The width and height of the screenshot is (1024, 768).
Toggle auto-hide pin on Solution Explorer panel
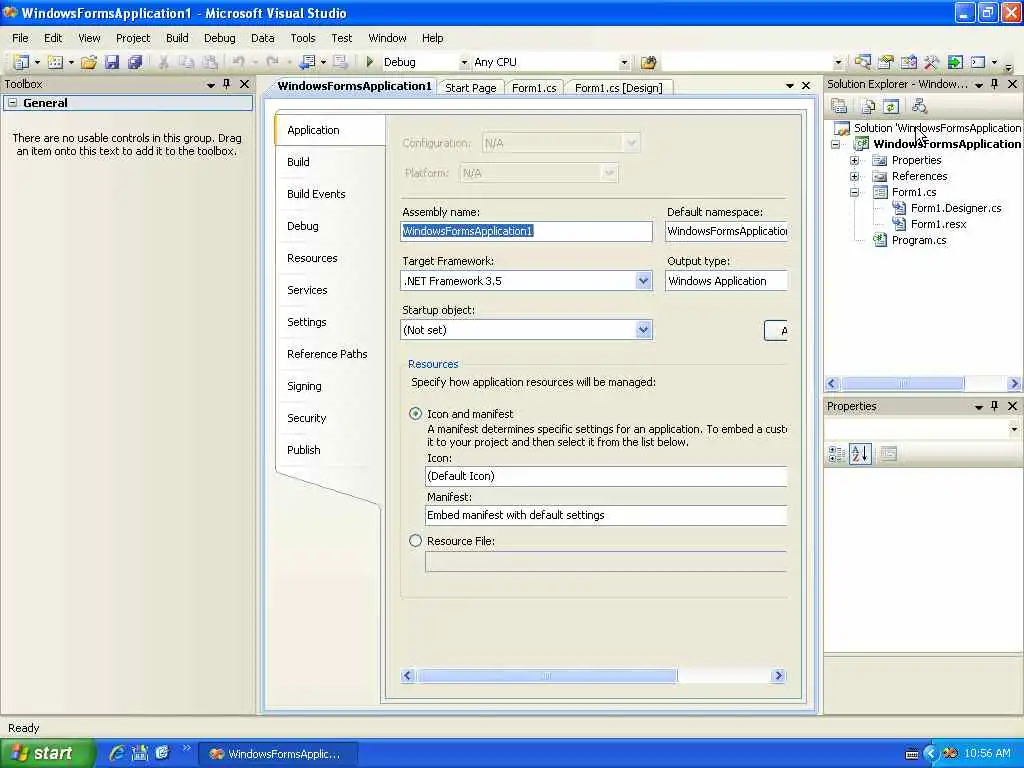995,84
